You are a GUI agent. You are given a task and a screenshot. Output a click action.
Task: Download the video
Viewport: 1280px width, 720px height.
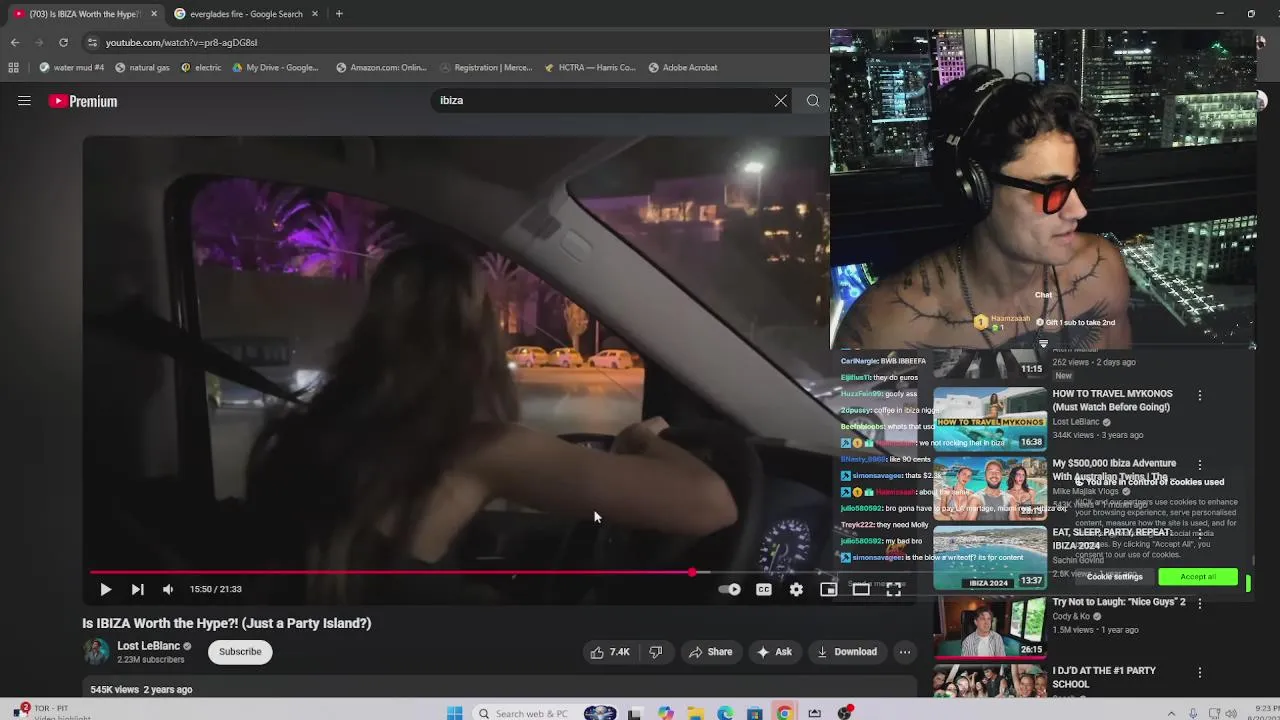coord(847,652)
